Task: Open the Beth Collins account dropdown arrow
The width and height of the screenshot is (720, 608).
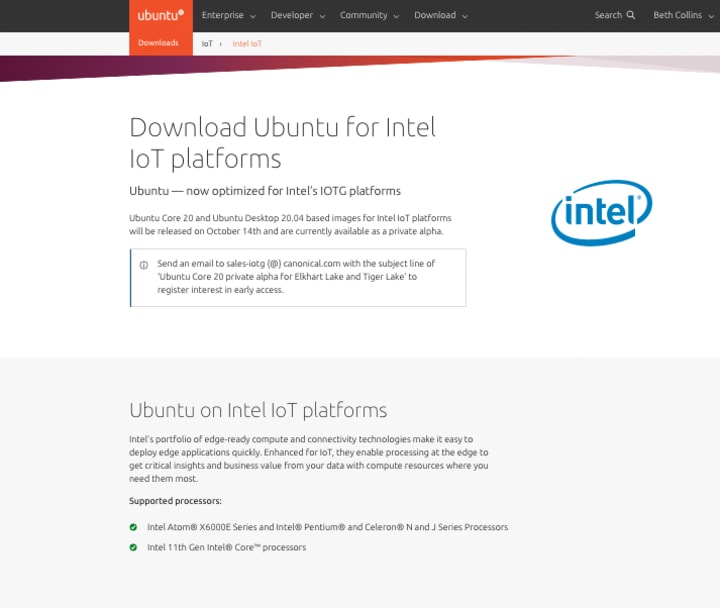Action: click(x=711, y=17)
